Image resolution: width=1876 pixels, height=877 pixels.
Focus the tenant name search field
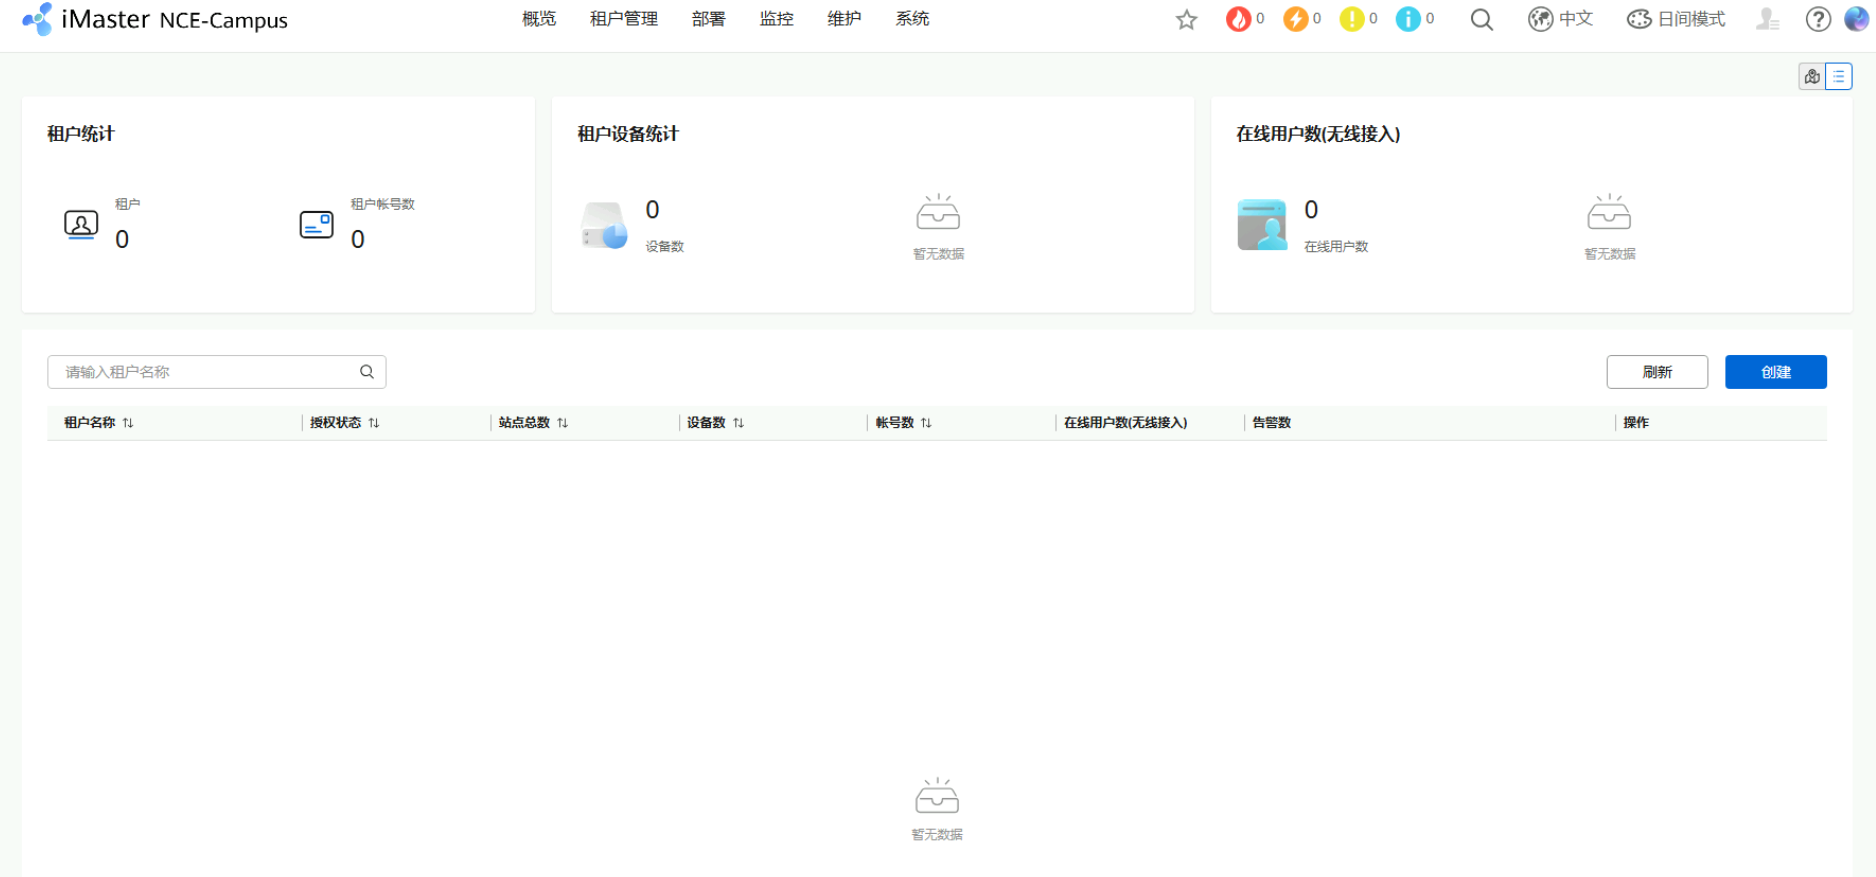tap(205, 372)
